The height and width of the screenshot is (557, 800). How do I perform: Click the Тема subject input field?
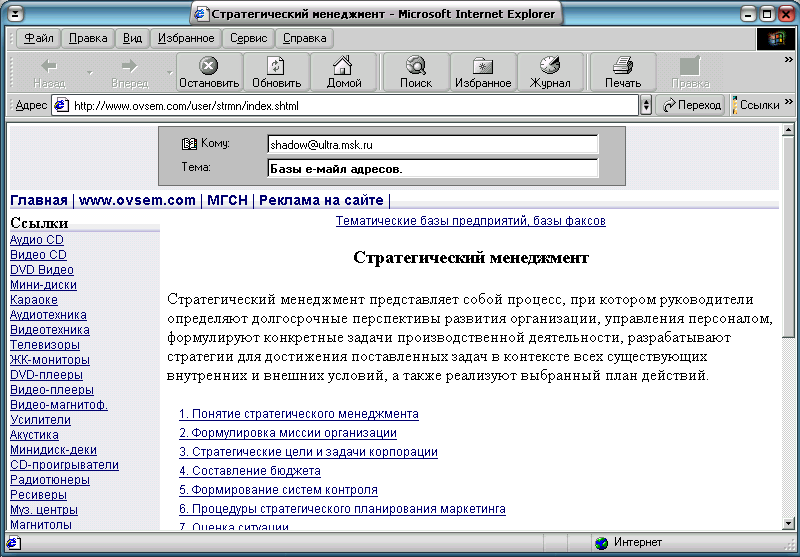click(432, 168)
